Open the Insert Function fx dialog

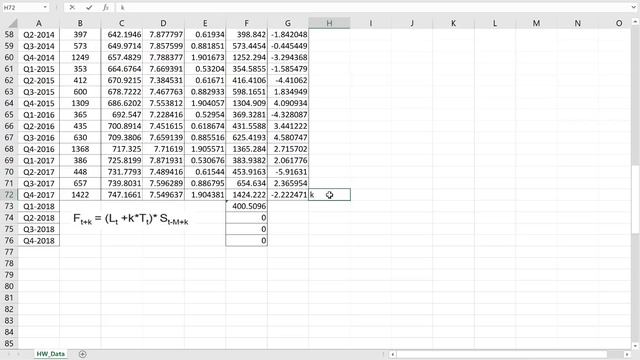click(x=106, y=7)
